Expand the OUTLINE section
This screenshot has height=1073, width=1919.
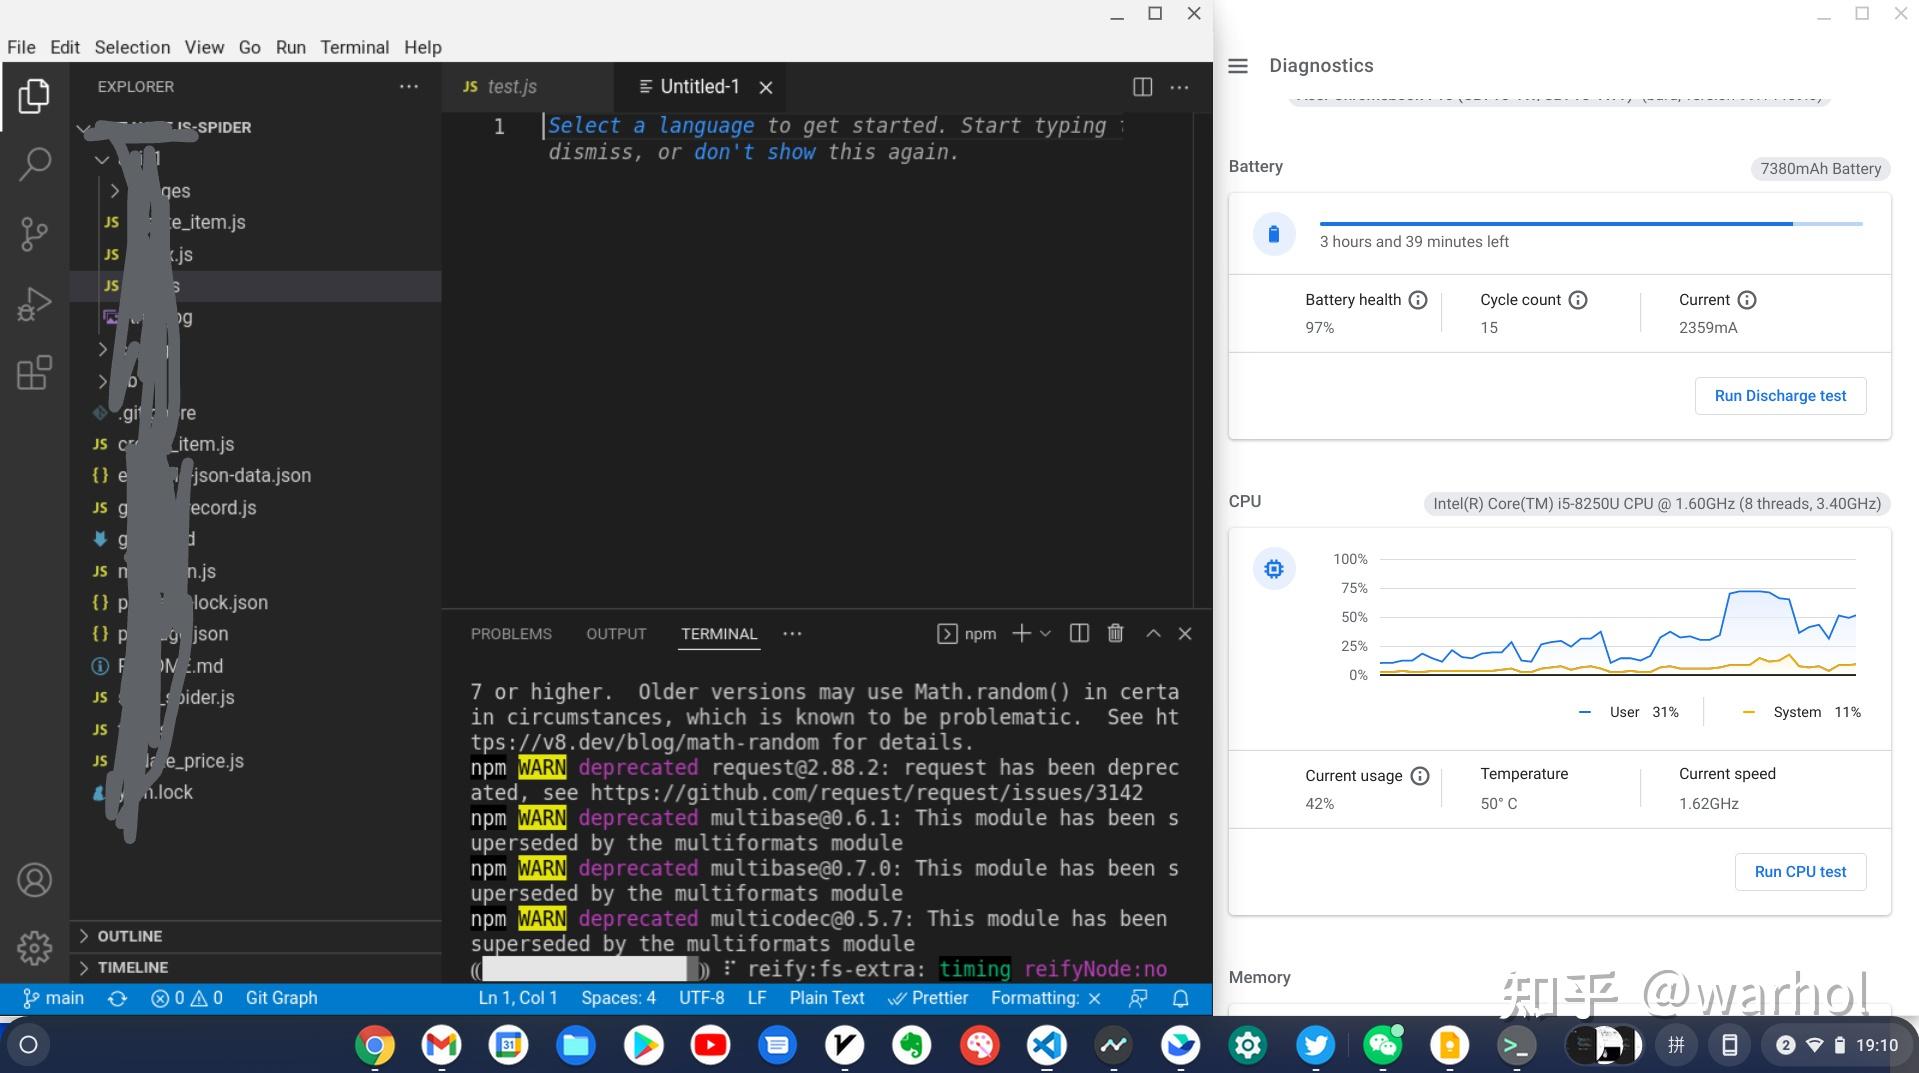pyautogui.click(x=255, y=936)
